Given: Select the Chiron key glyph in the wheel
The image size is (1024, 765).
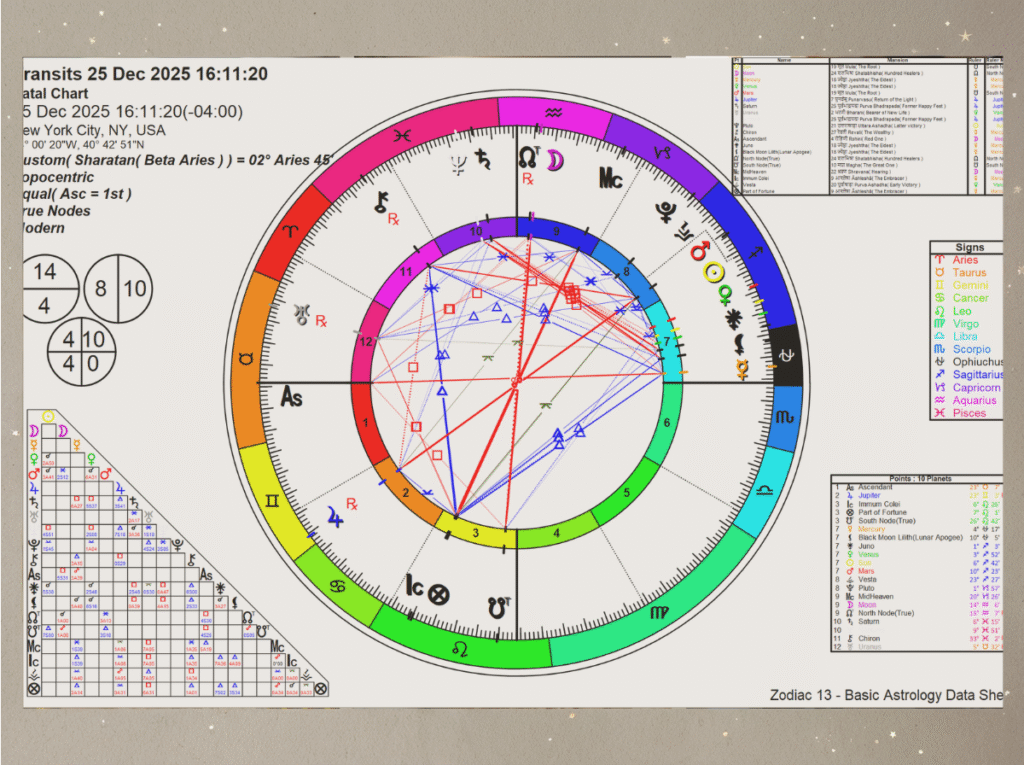Looking at the screenshot, I should [x=381, y=204].
